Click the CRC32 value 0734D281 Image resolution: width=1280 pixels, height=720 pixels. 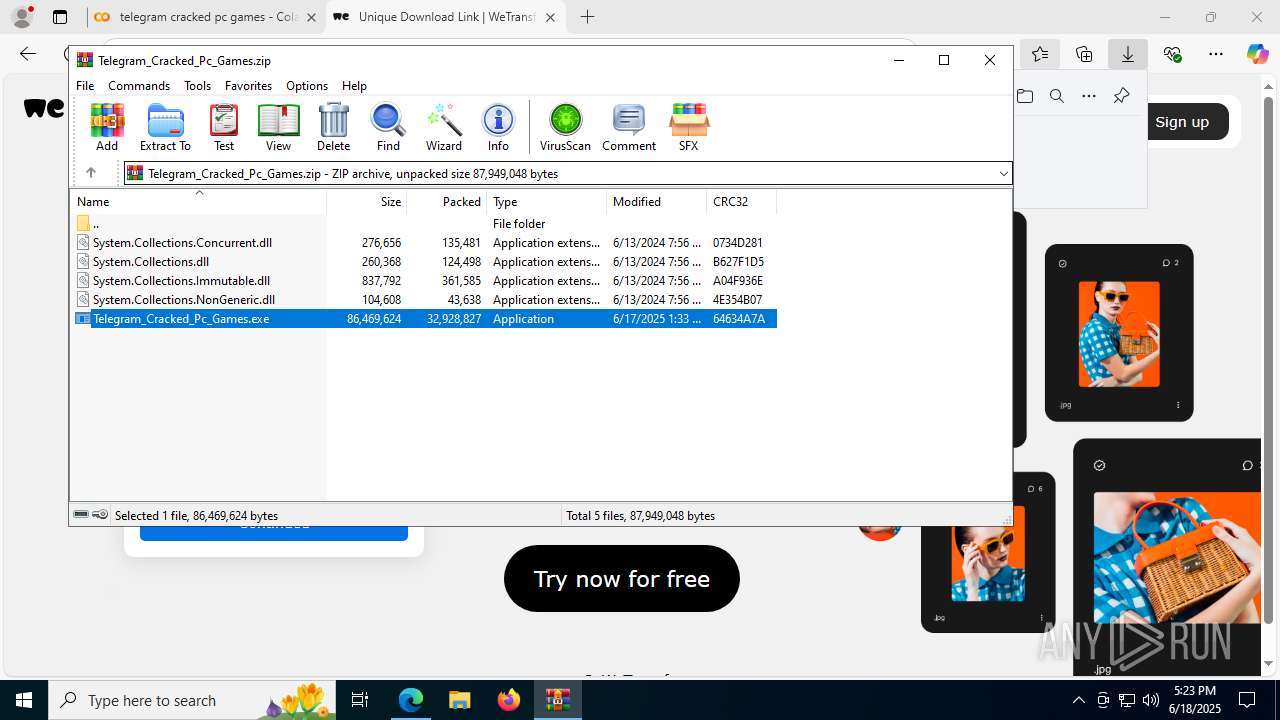point(738,243)
